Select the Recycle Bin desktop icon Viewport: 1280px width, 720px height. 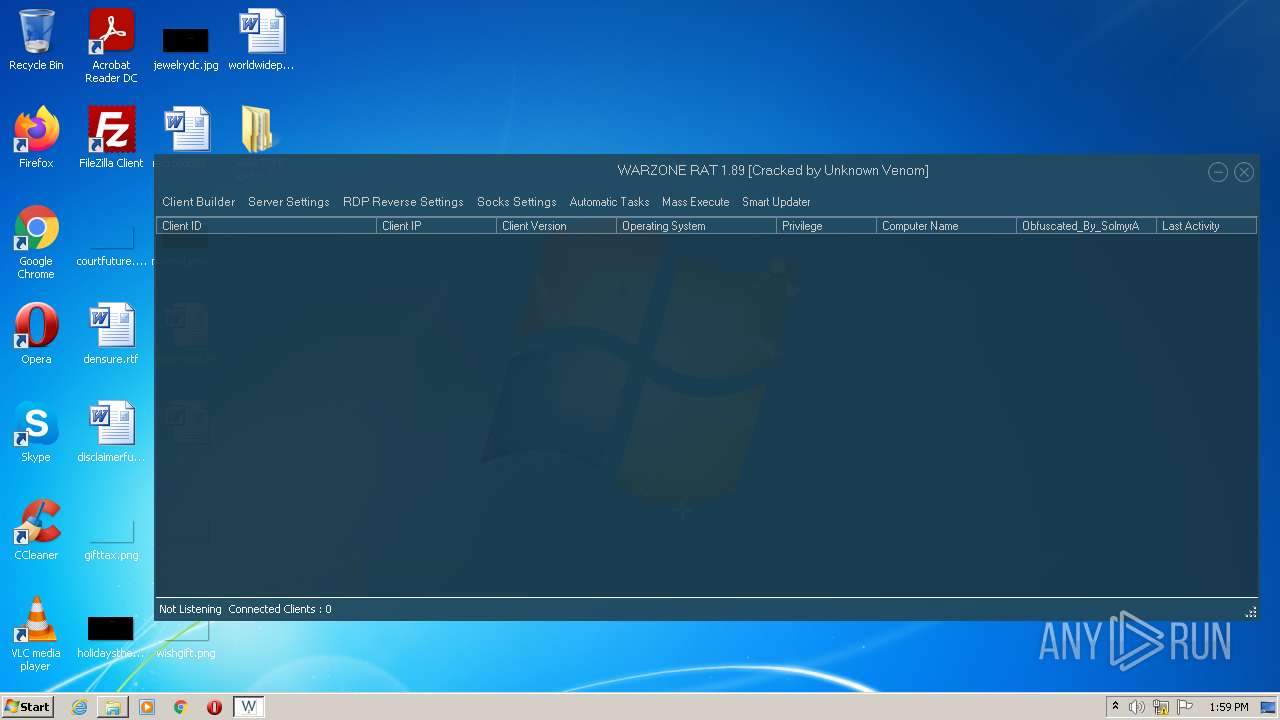click(x=36, y=40)
